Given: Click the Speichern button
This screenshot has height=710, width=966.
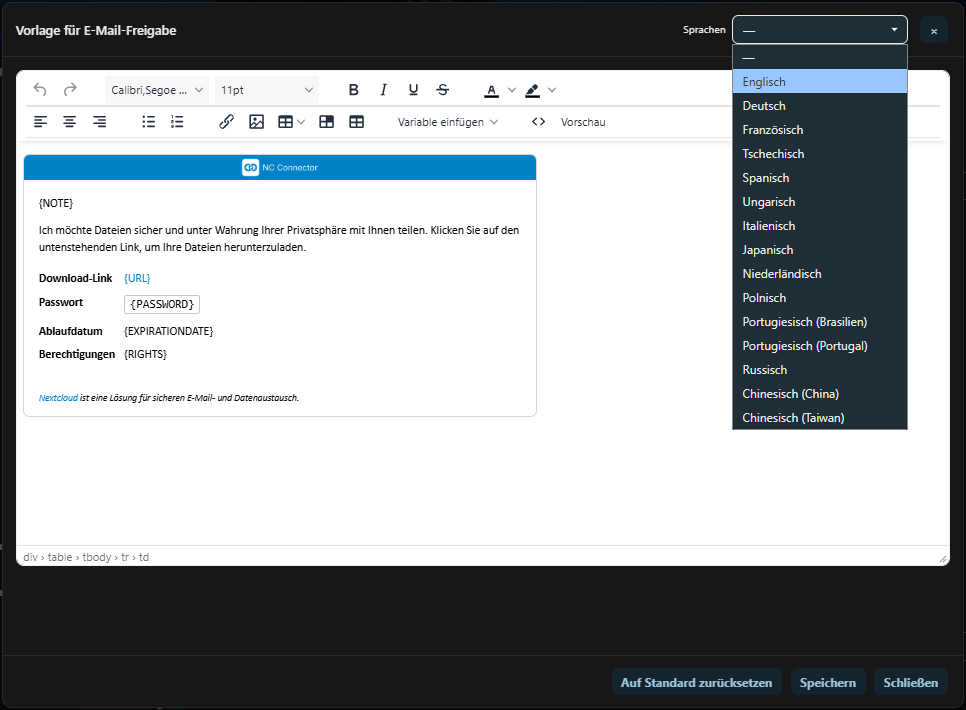Looking at the screenshot, I should coord(827,682).
